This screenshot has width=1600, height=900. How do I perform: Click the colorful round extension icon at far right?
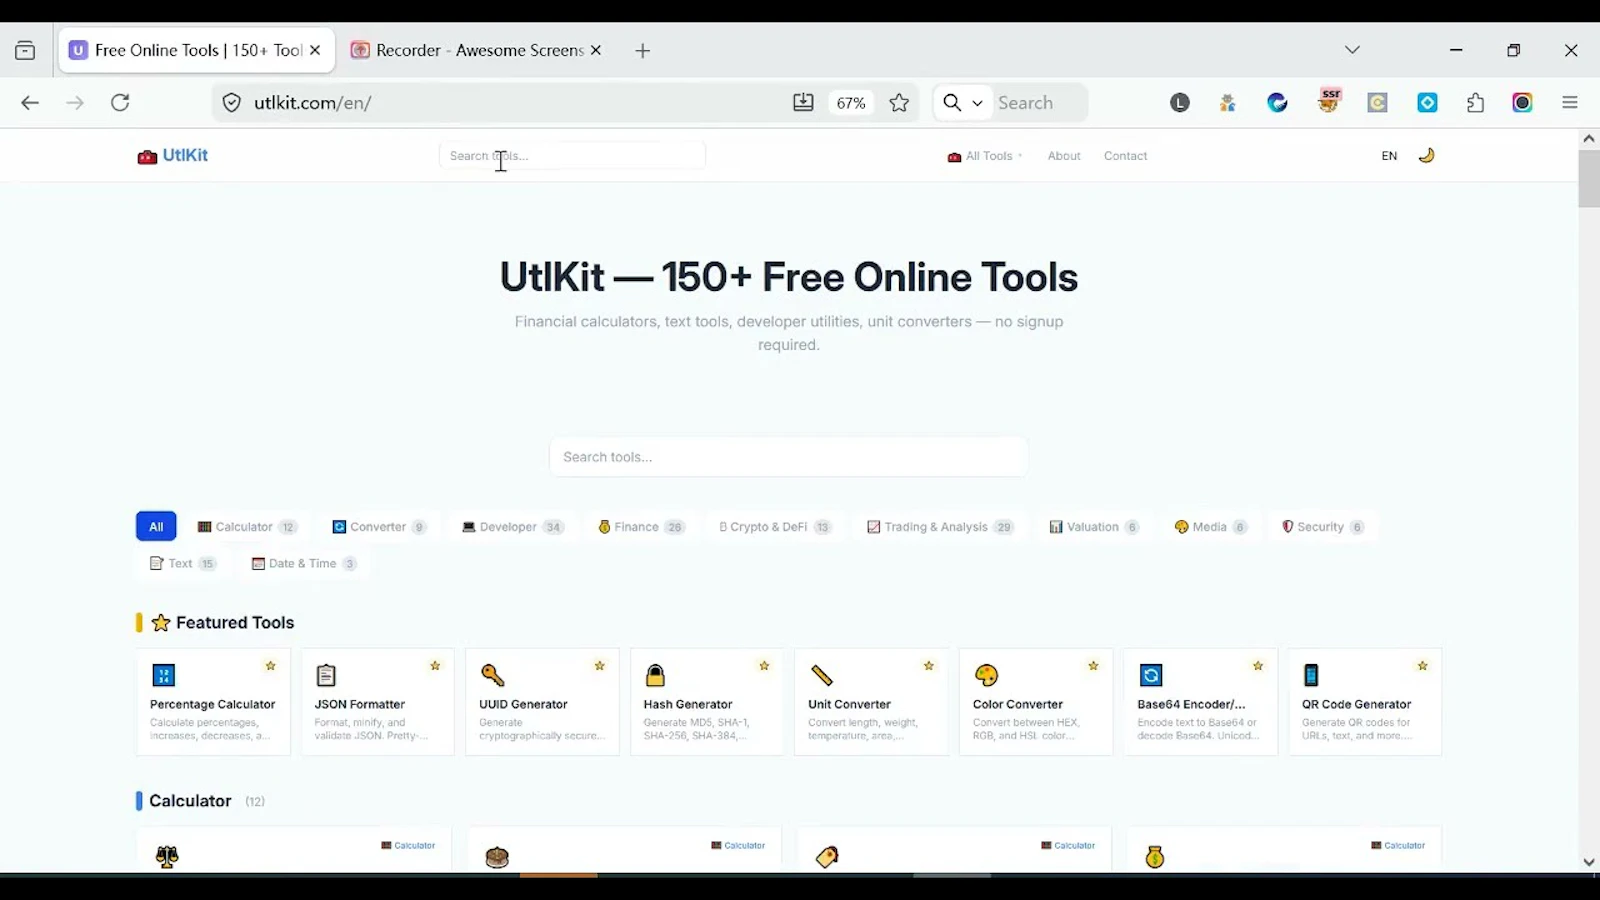[1522, 103]
